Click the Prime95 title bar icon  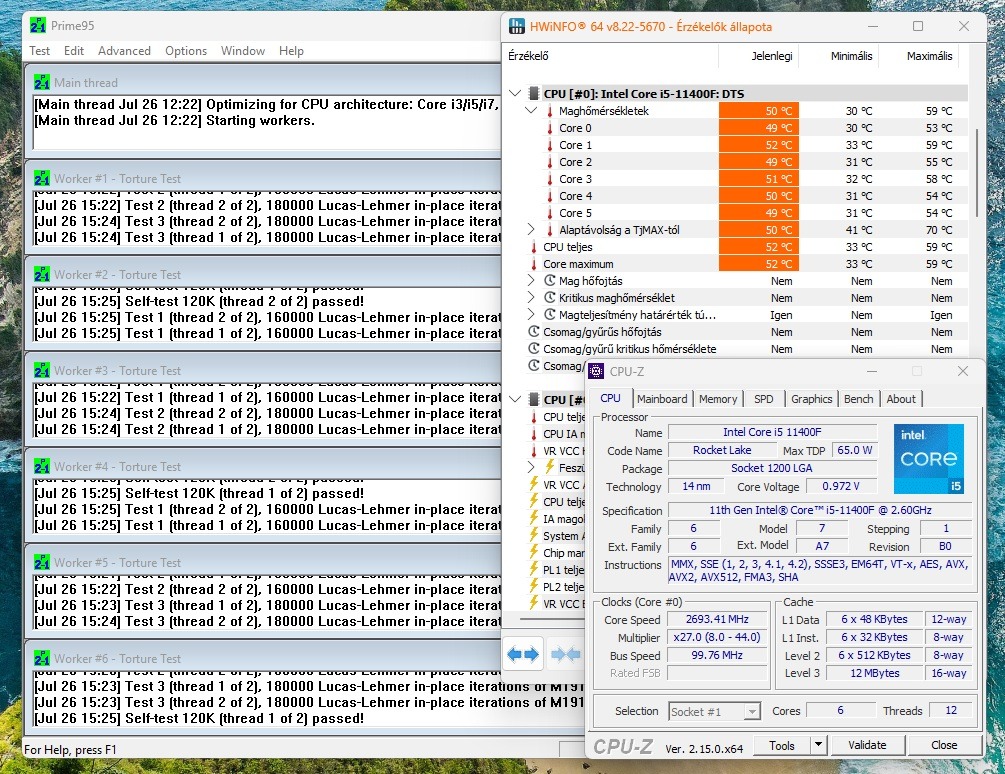38,26
